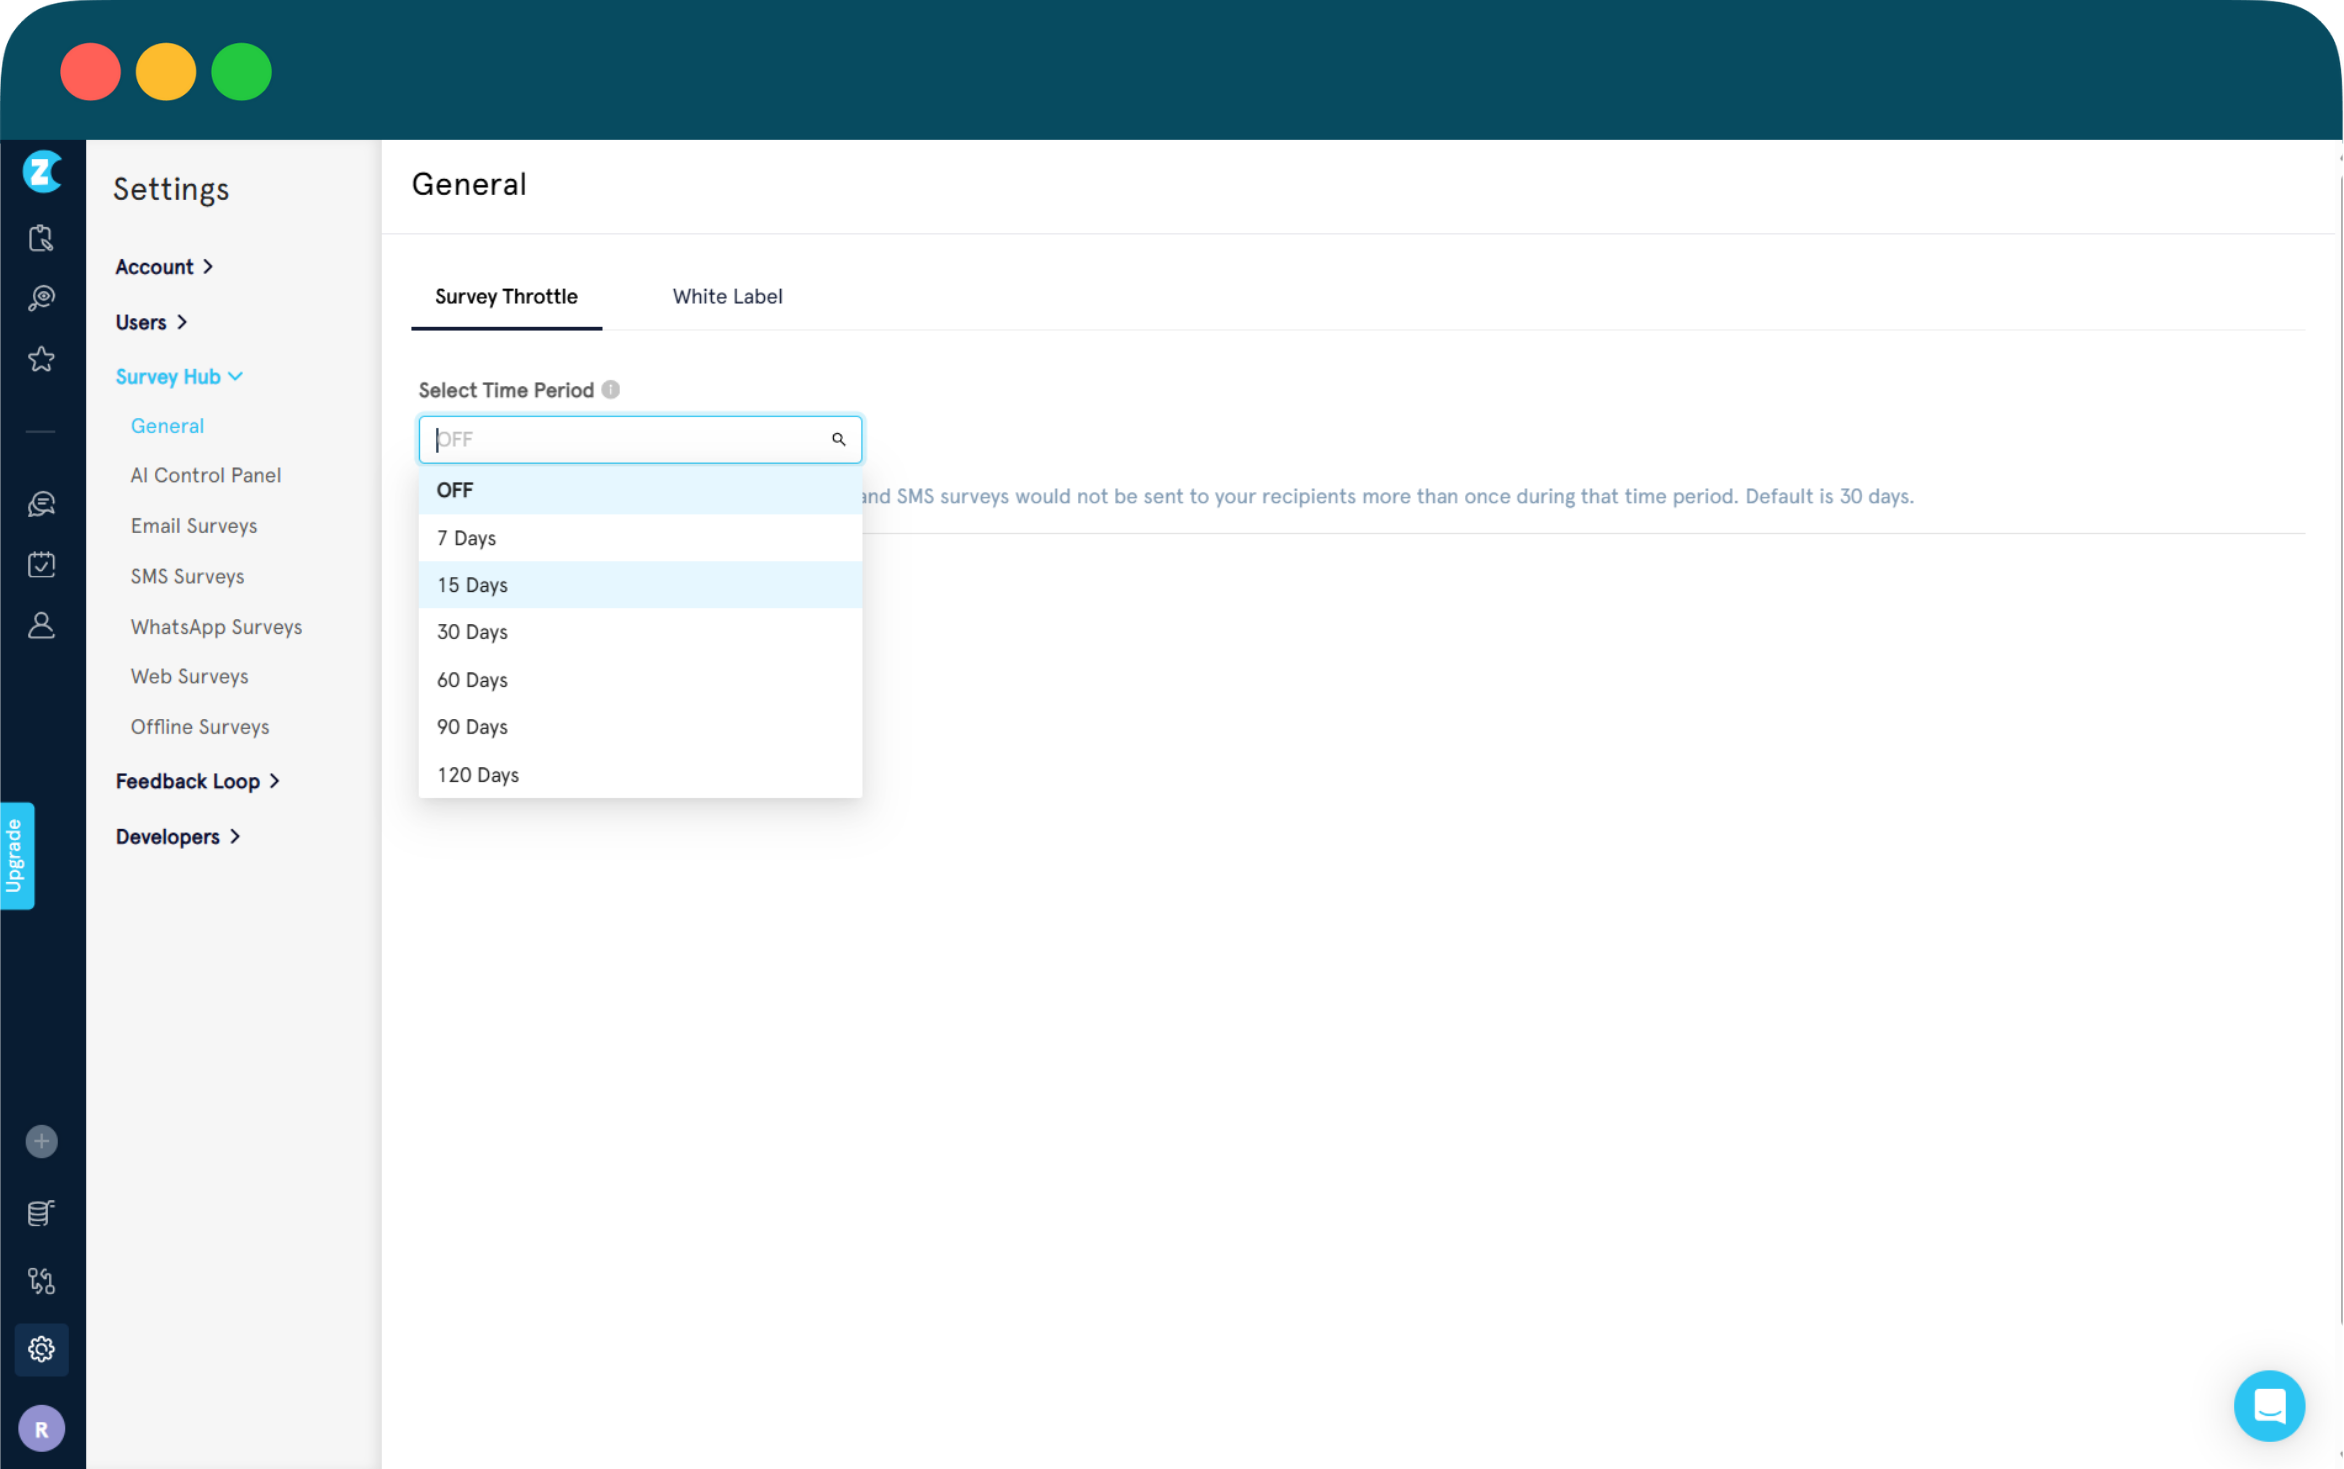Click the settings gear icon in sidebar

(x=41, y=1349)
